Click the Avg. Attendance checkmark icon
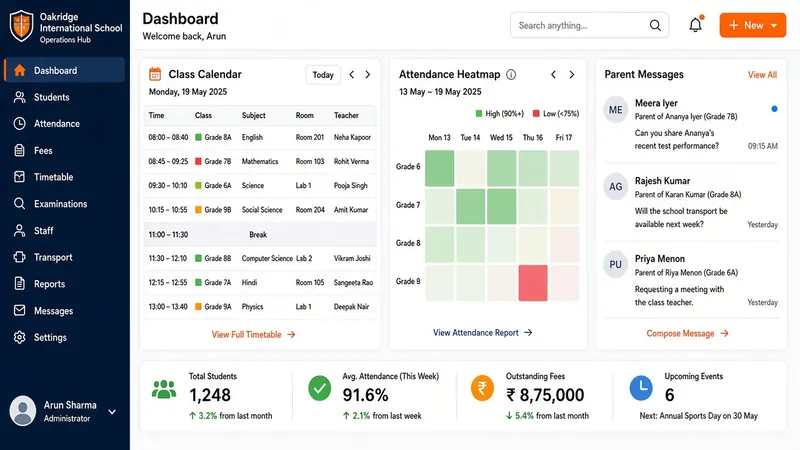800x450 pixels. coord(320,388)
